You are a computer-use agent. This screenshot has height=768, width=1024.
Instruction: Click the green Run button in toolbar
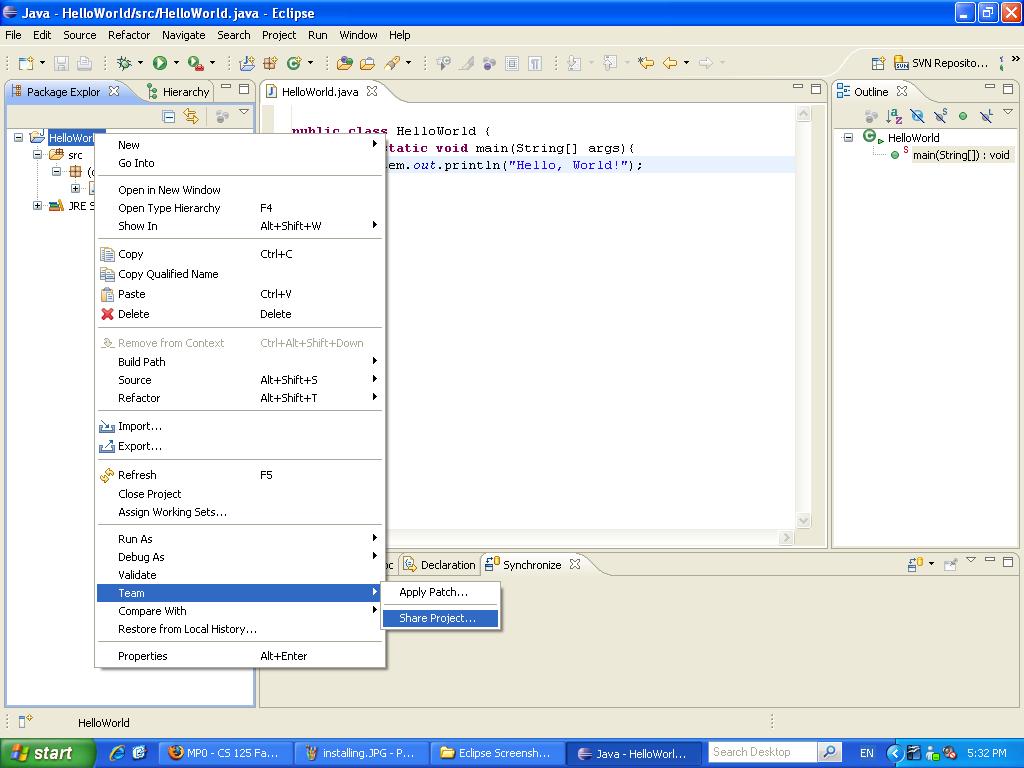click(x=160, y=63)
